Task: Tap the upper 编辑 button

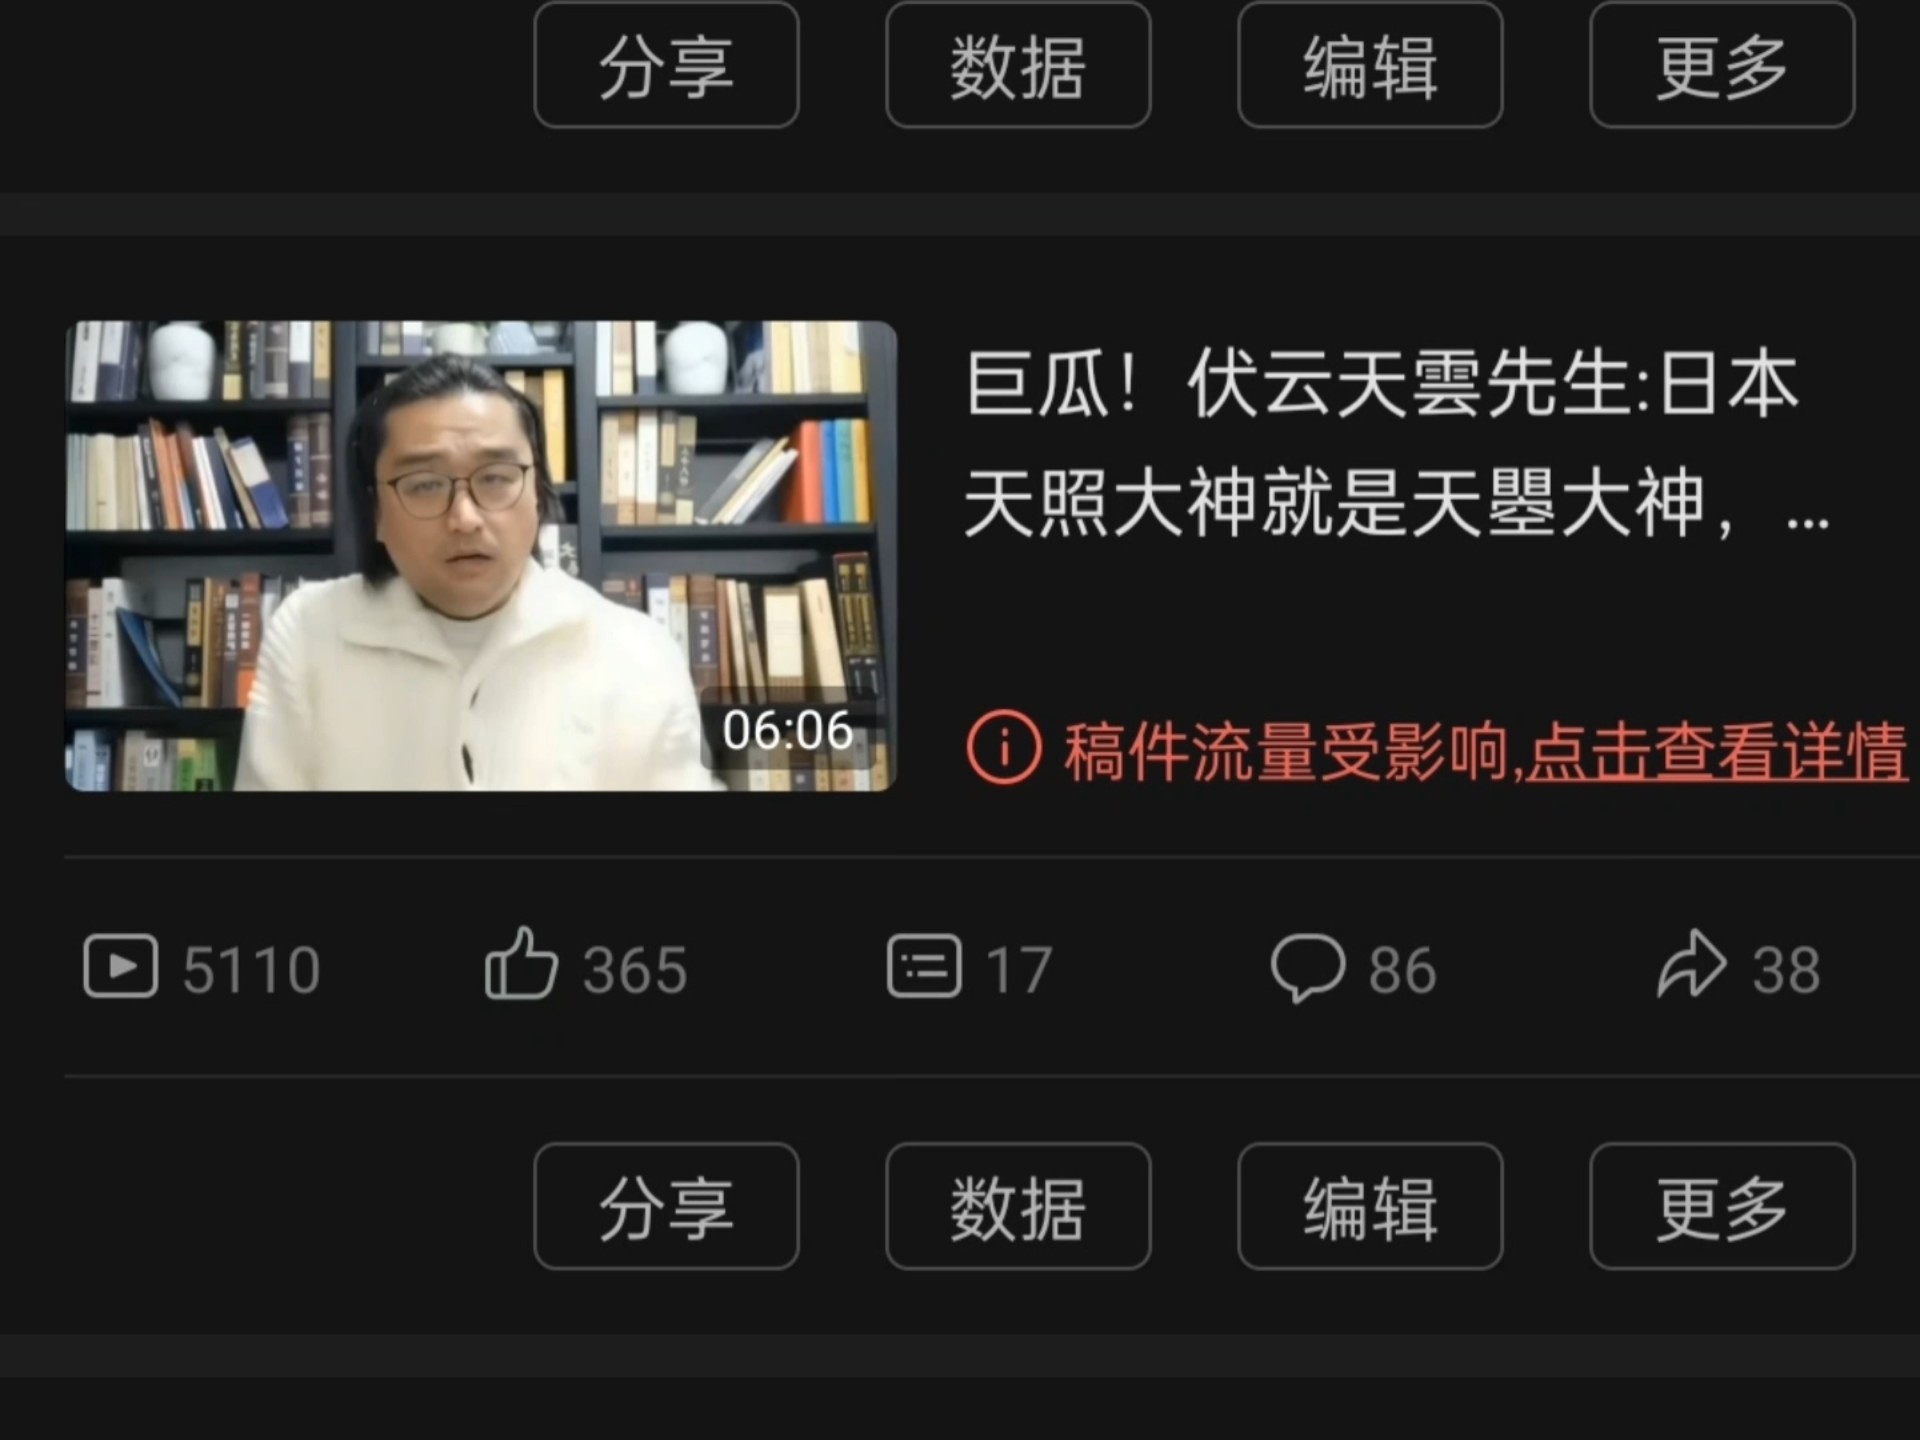Action: coord(1370,64)
